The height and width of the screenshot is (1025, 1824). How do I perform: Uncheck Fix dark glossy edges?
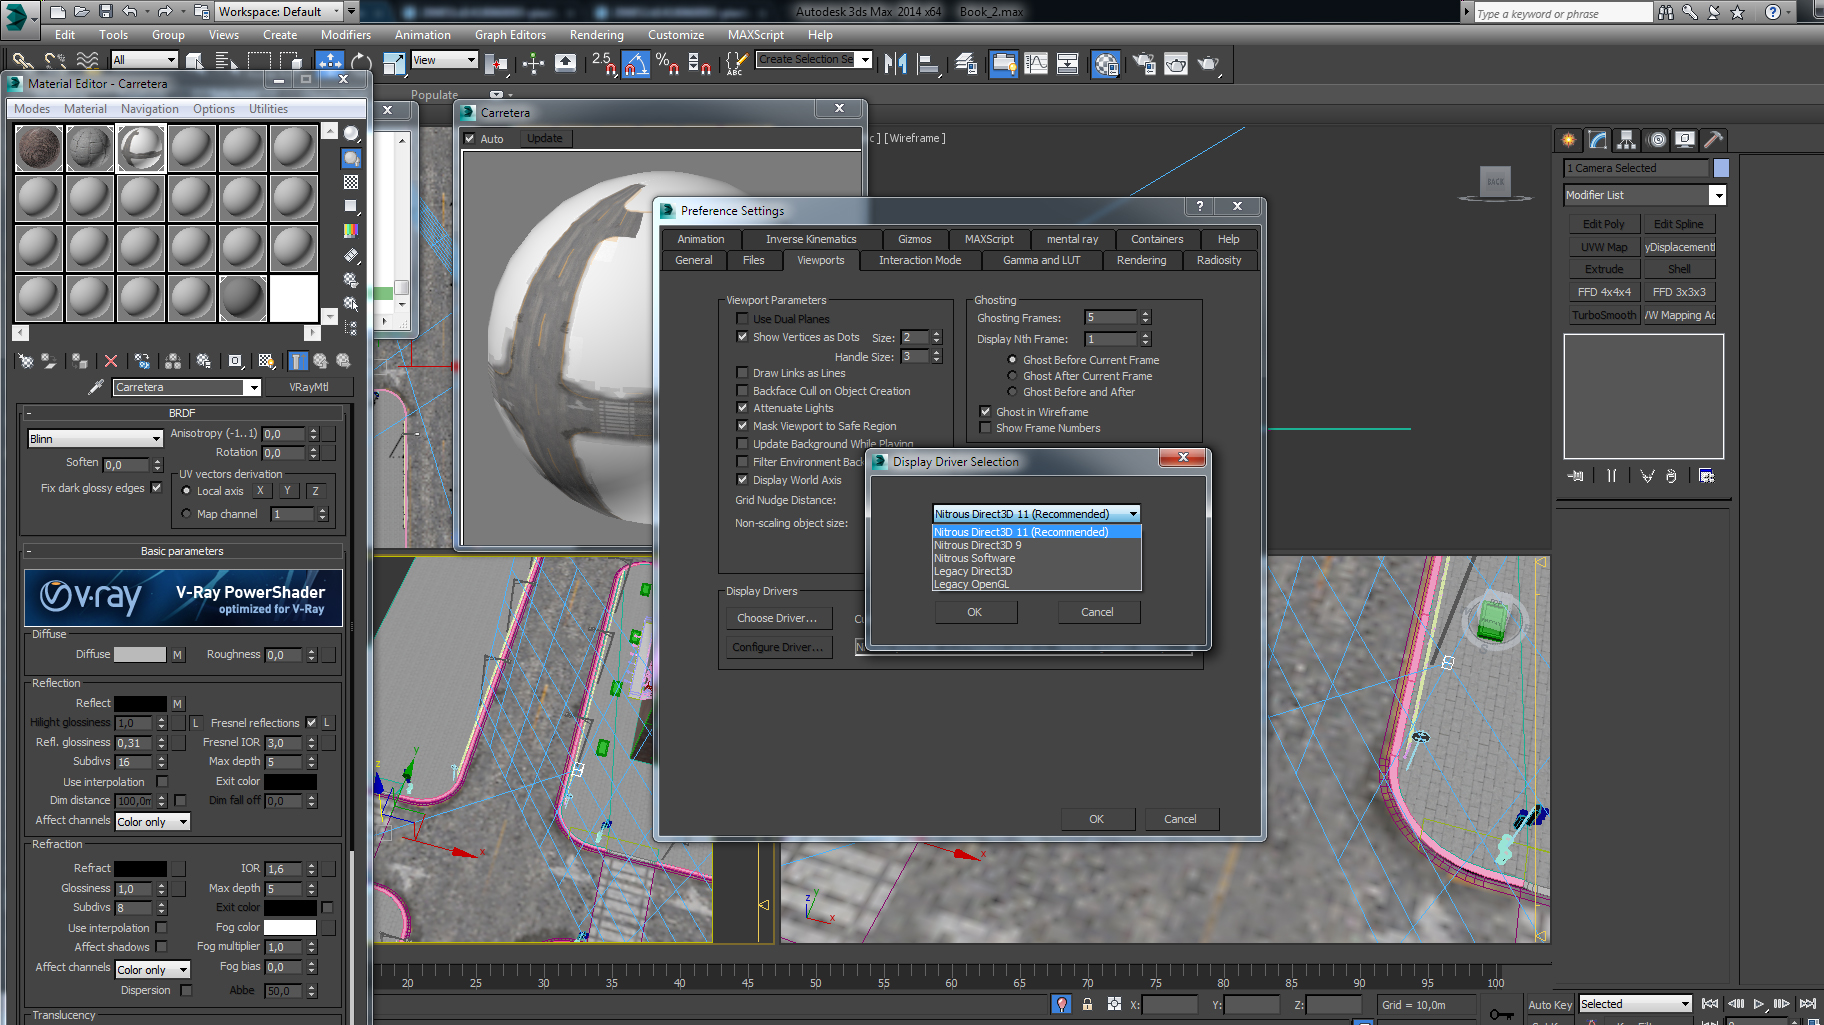(x=156, y=488)
